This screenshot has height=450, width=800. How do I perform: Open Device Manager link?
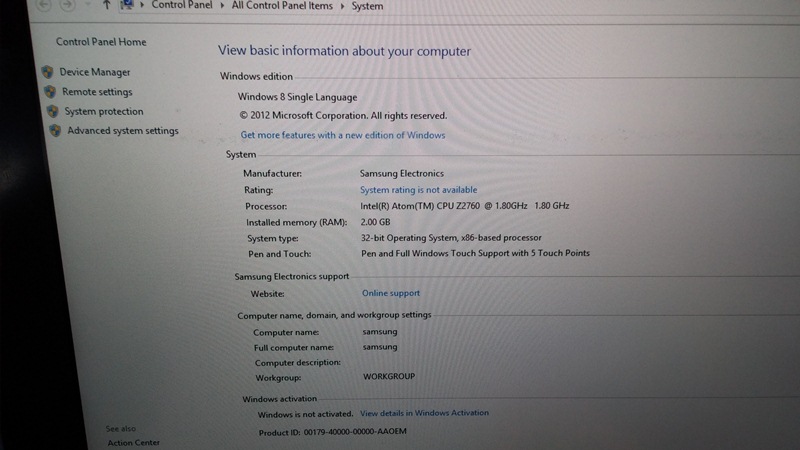pos(95,72)
